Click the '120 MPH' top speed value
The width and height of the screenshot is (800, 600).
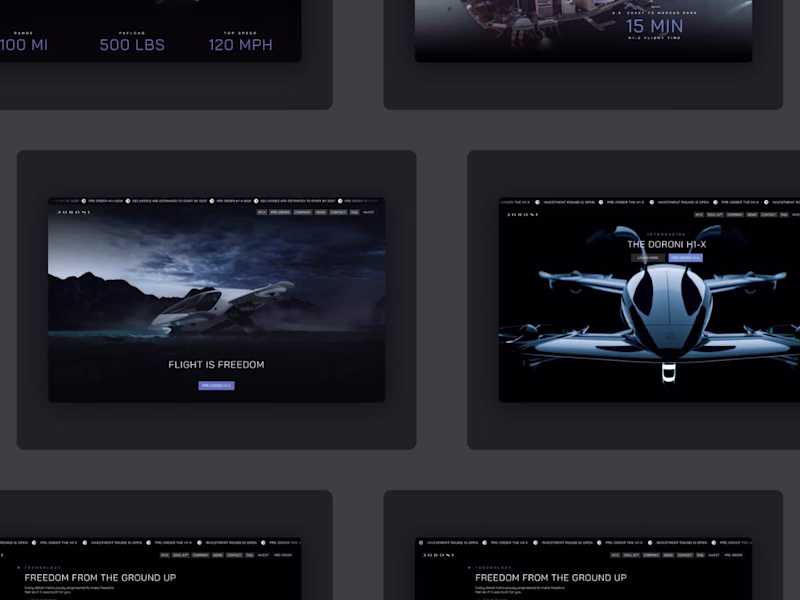[240, 45]
